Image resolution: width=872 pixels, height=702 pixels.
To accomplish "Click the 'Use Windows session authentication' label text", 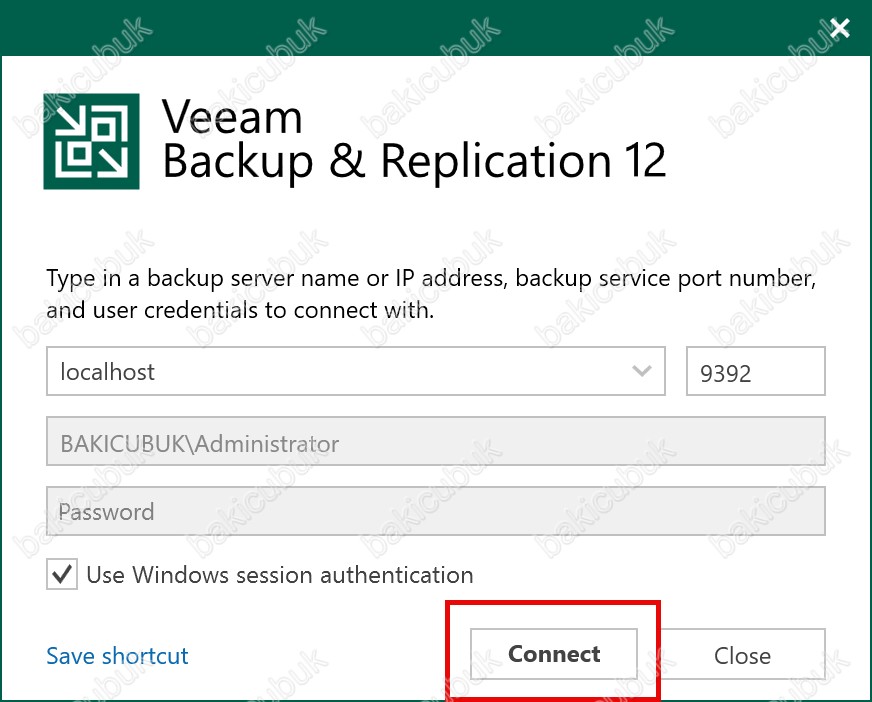I will click(279, 575).
